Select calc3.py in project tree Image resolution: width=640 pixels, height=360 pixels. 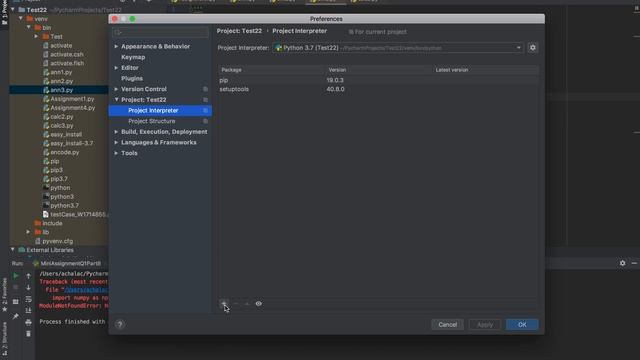click(x=62, y=126)
